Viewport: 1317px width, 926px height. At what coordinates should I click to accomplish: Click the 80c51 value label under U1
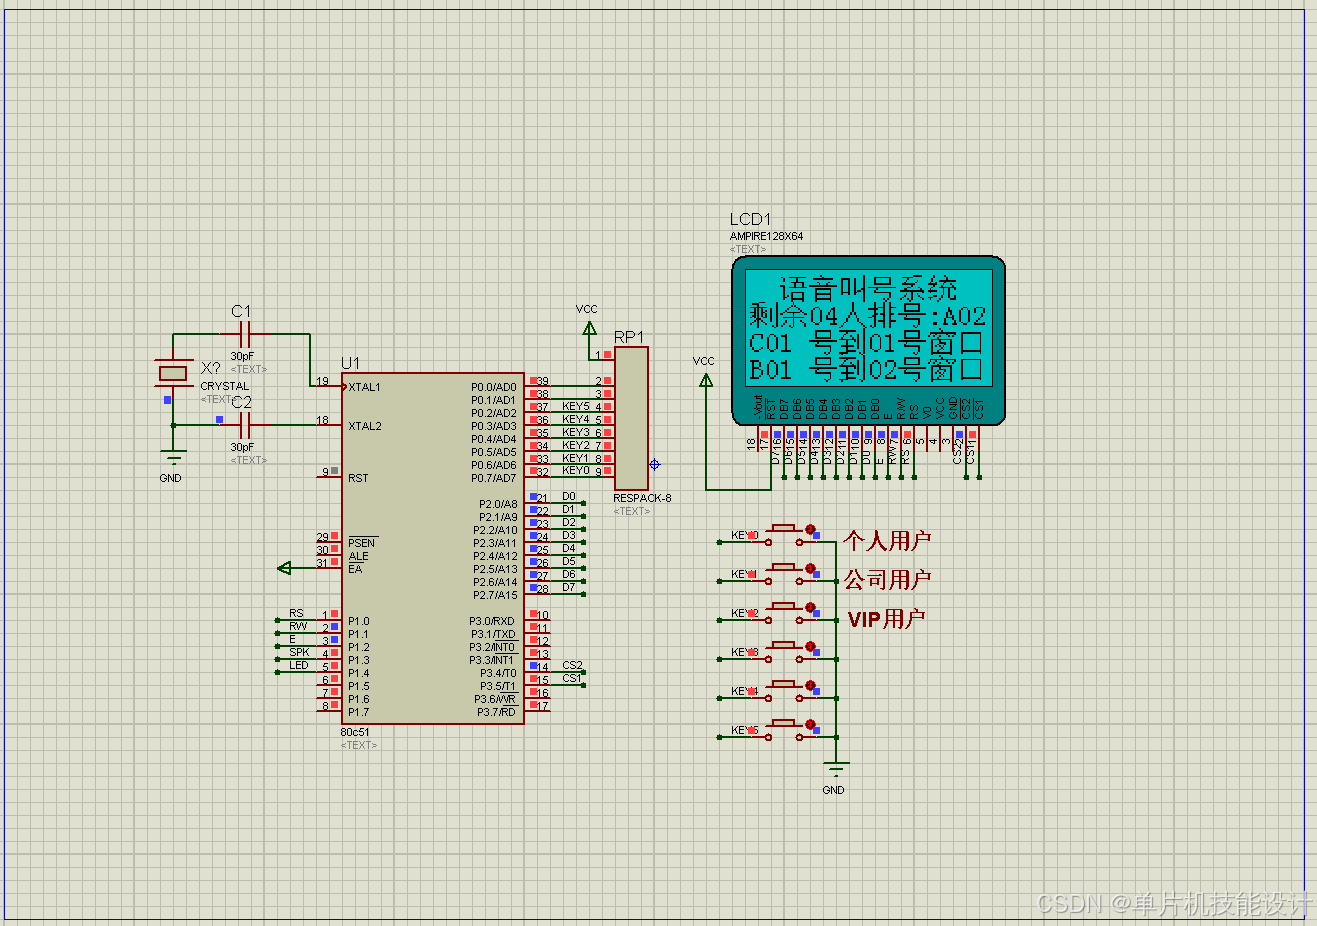[x=354, y=732]
